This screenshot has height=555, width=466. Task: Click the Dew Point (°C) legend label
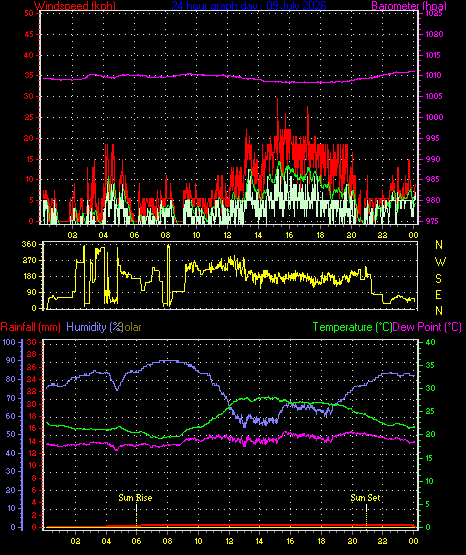(427, 327)
